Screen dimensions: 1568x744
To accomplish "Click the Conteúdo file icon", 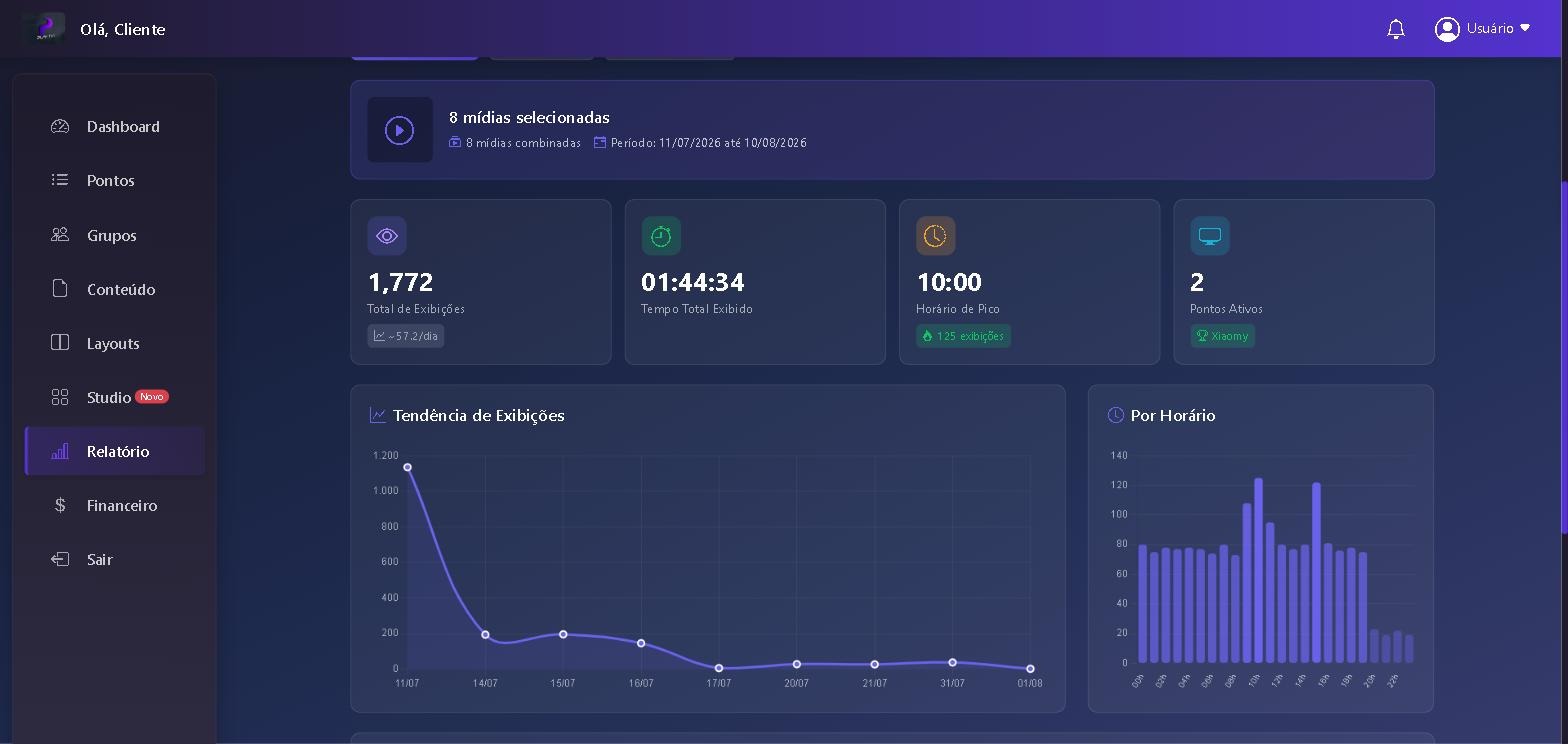I will [60, 289].
